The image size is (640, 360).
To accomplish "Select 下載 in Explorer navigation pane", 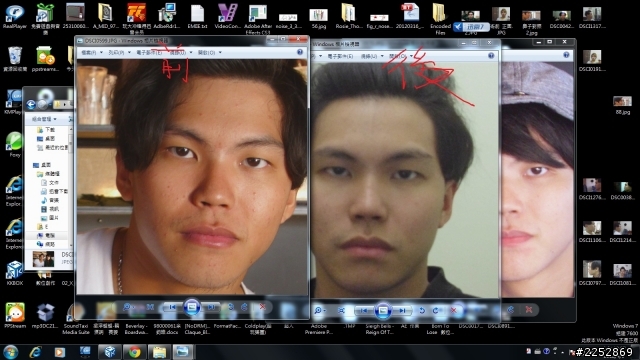I will tap(46, 130).
